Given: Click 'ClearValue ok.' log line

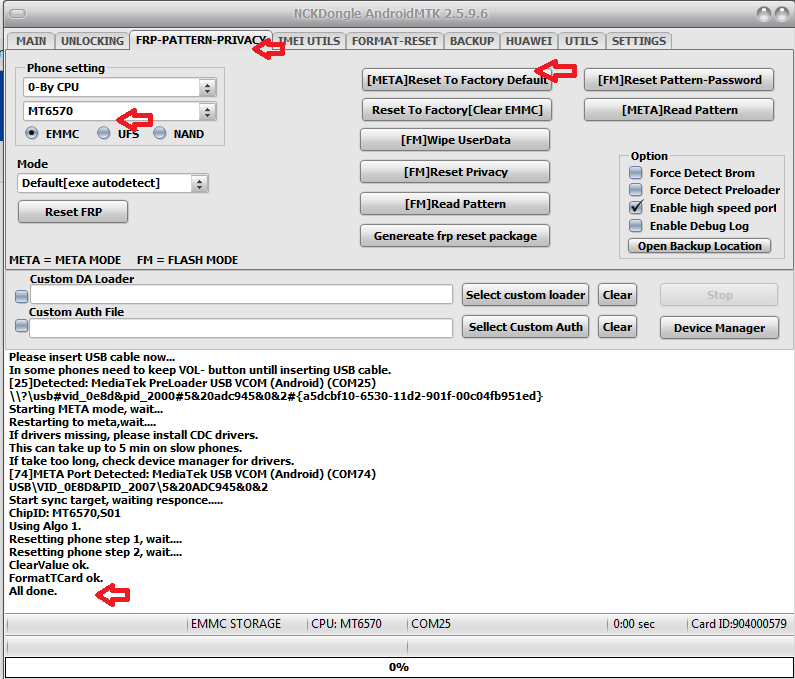Looking at the screenshot, I should pos(49,565).
